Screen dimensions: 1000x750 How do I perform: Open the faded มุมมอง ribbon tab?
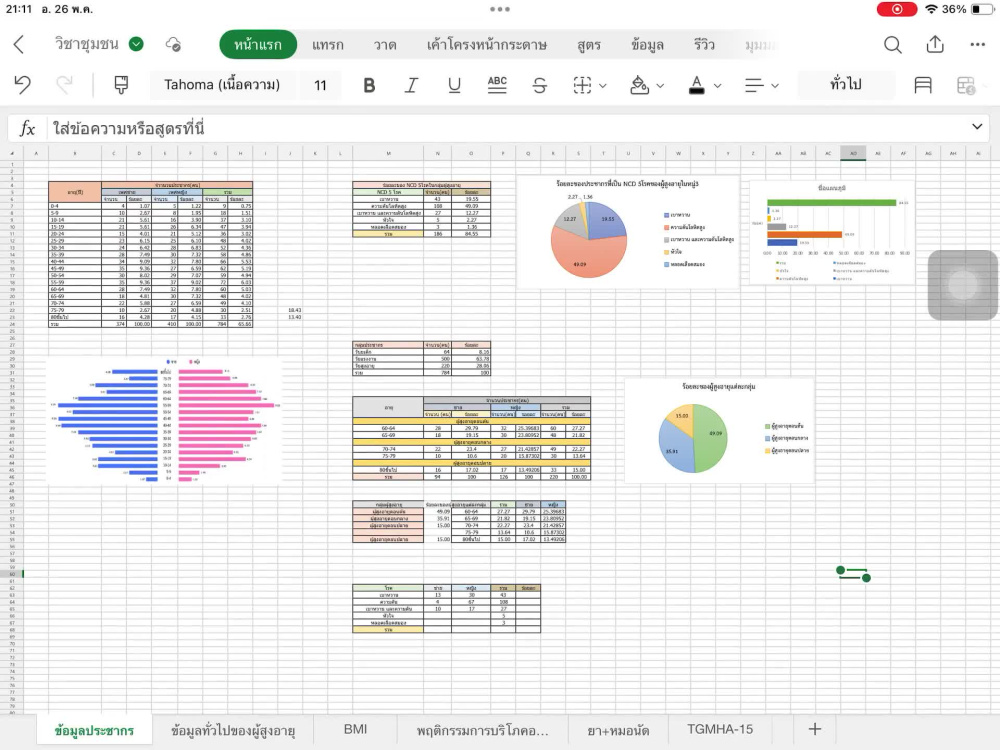click(x=761, y=45)
